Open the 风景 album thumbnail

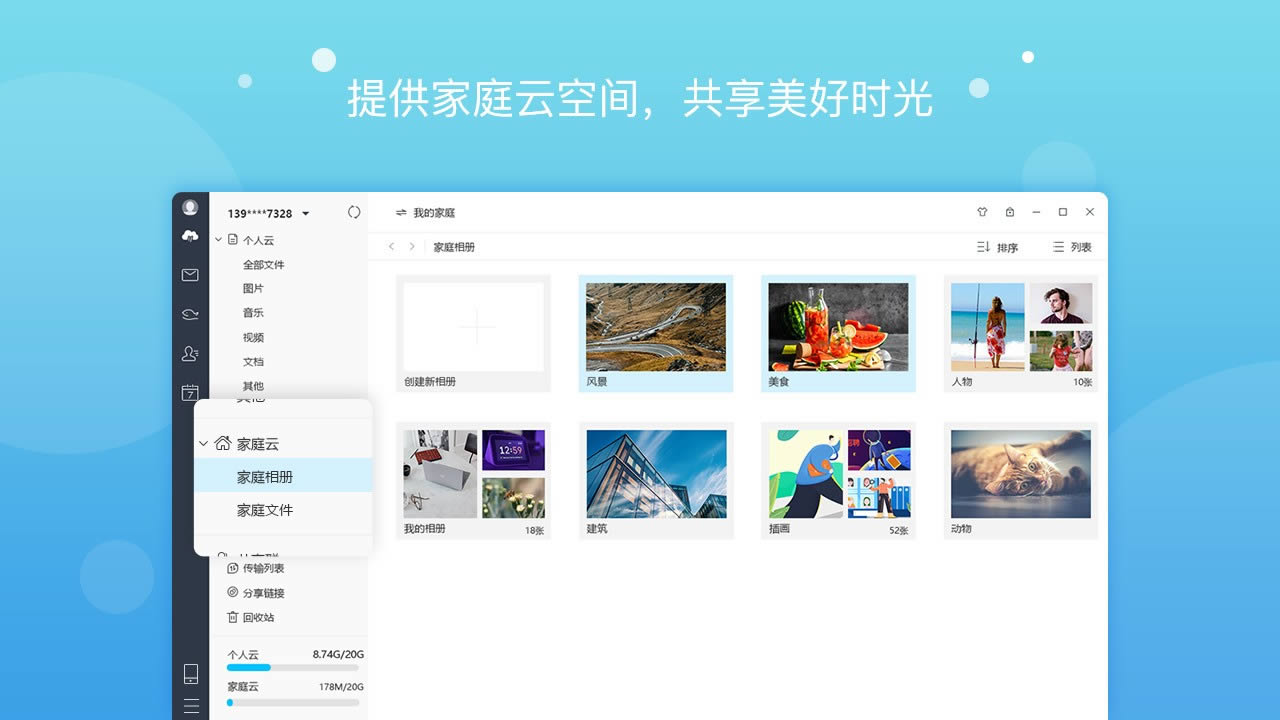point(656,327)
